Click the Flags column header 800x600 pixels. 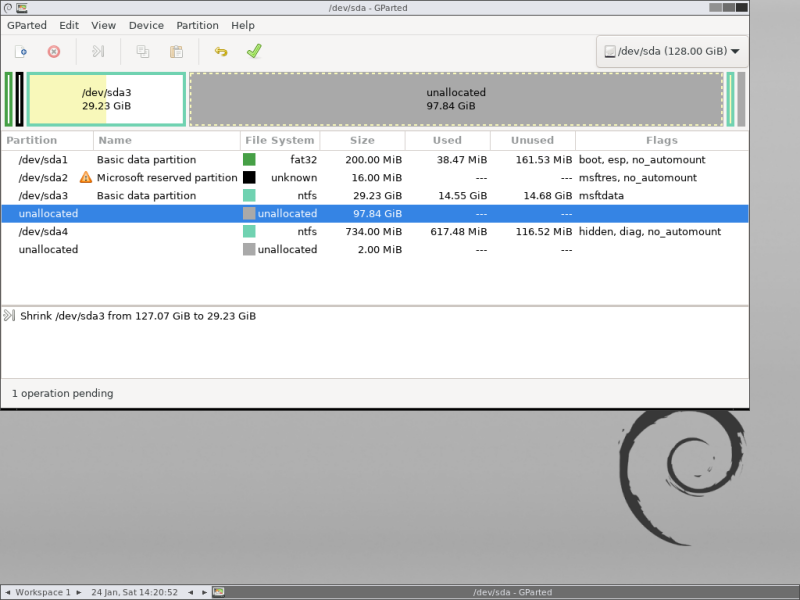662,140
